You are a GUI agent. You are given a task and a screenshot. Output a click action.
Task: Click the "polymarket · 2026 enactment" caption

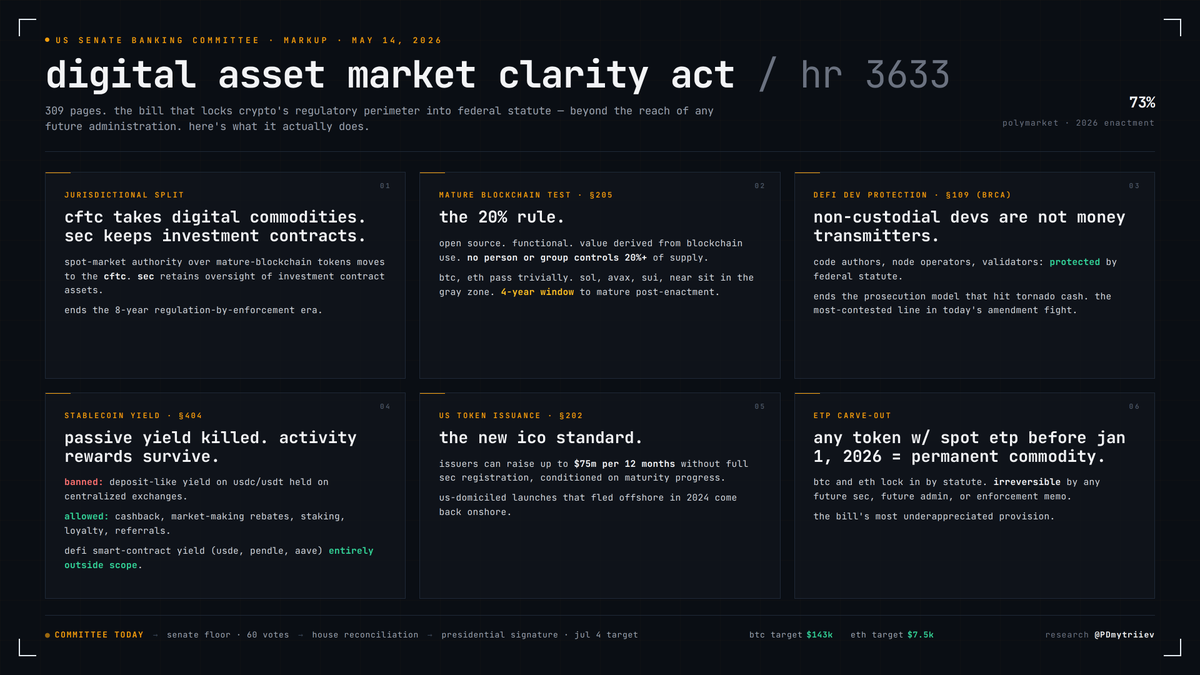click(x=1078, y=123)
